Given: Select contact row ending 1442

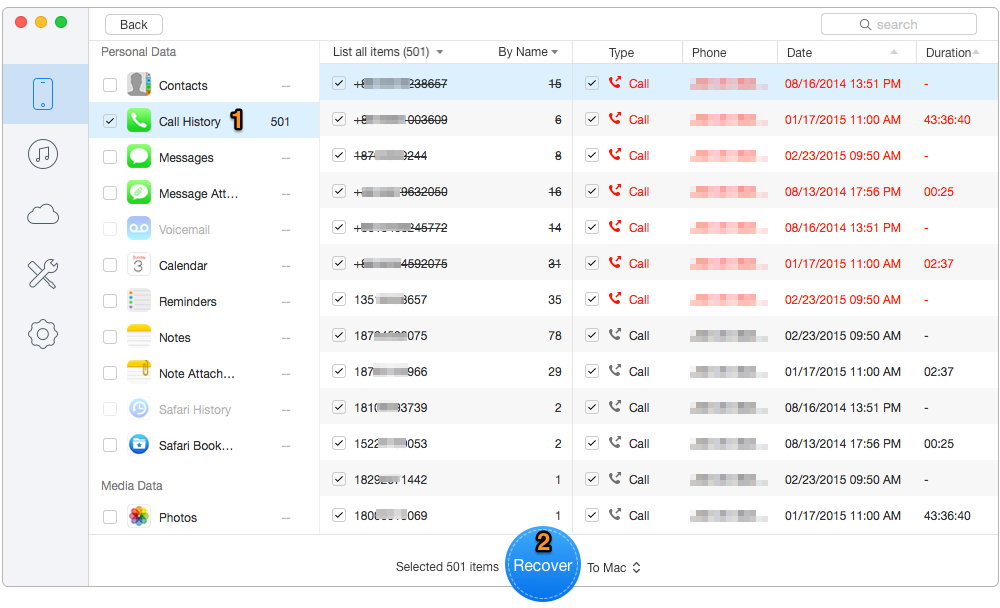Looking at the screenshot, I should (446, 479).
